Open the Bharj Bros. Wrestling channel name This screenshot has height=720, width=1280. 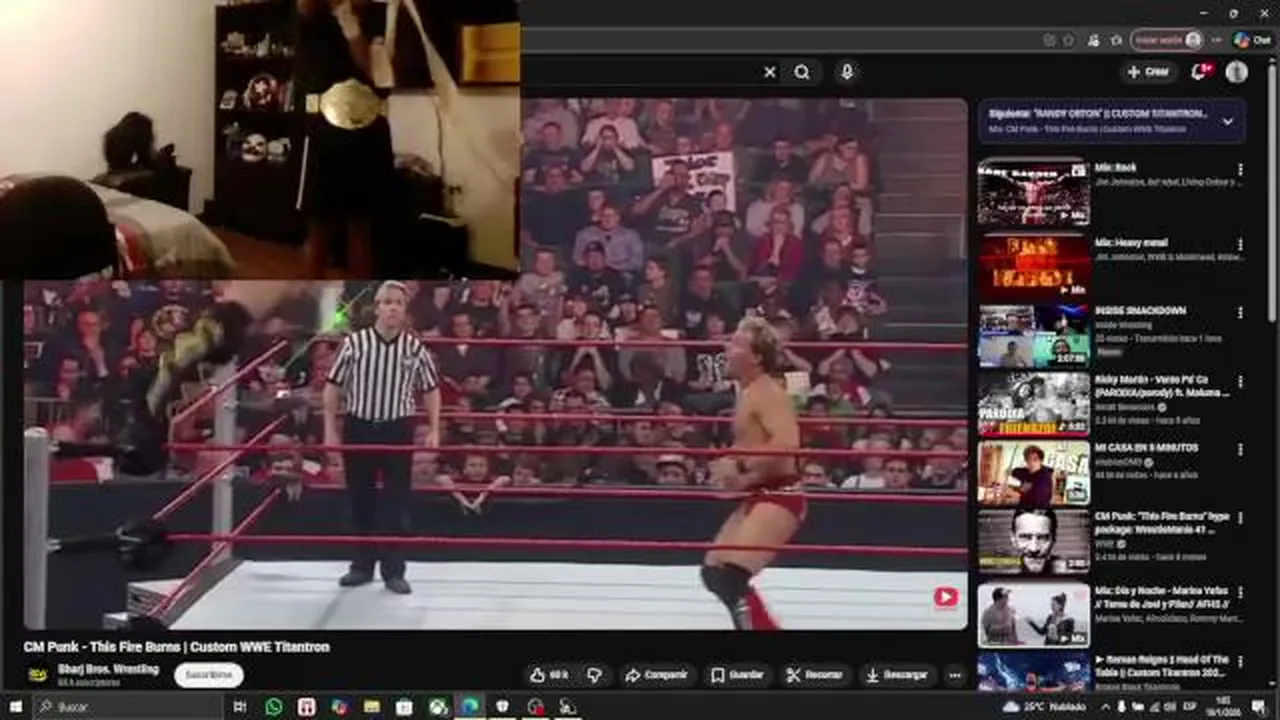click(108, 669)
